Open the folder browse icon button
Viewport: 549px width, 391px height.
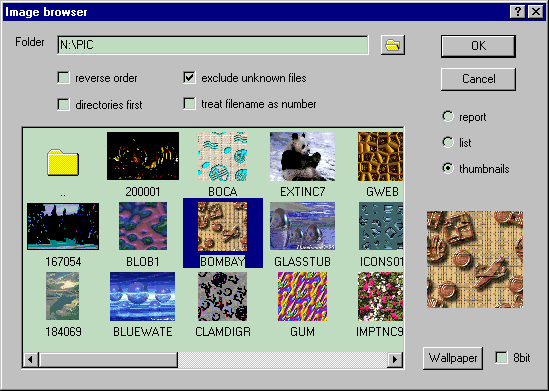(x=392, y=45)
